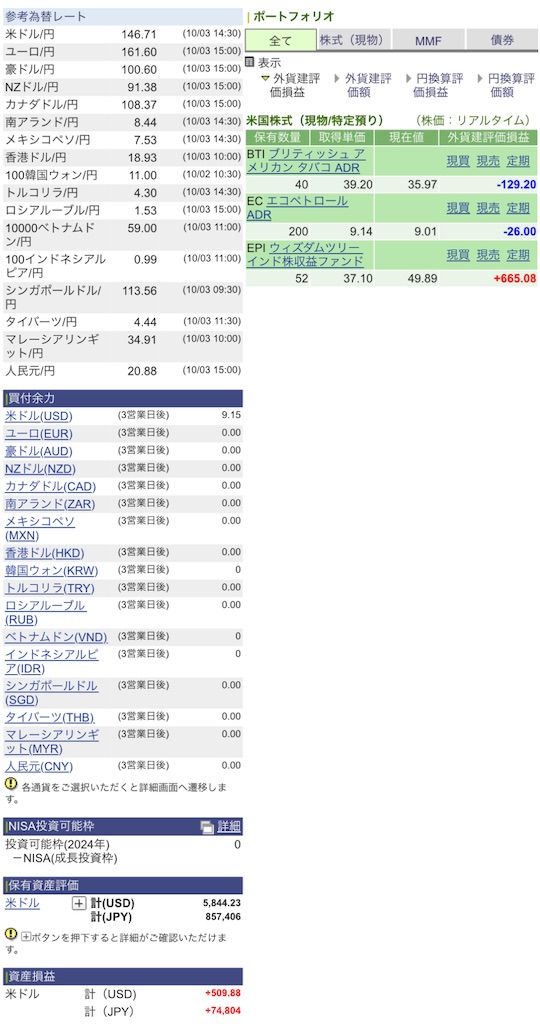540x1024 pixels.
Task: Click the 外貨建評価損益 column header
Action: tap(488, 138)
